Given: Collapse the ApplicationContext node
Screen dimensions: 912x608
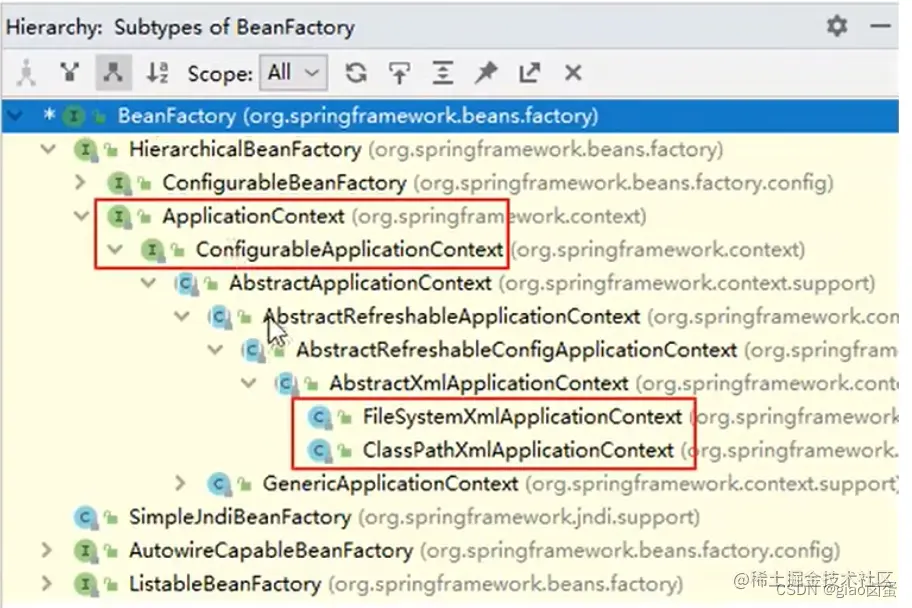Looking at the screenshot, I should [81, 216].
